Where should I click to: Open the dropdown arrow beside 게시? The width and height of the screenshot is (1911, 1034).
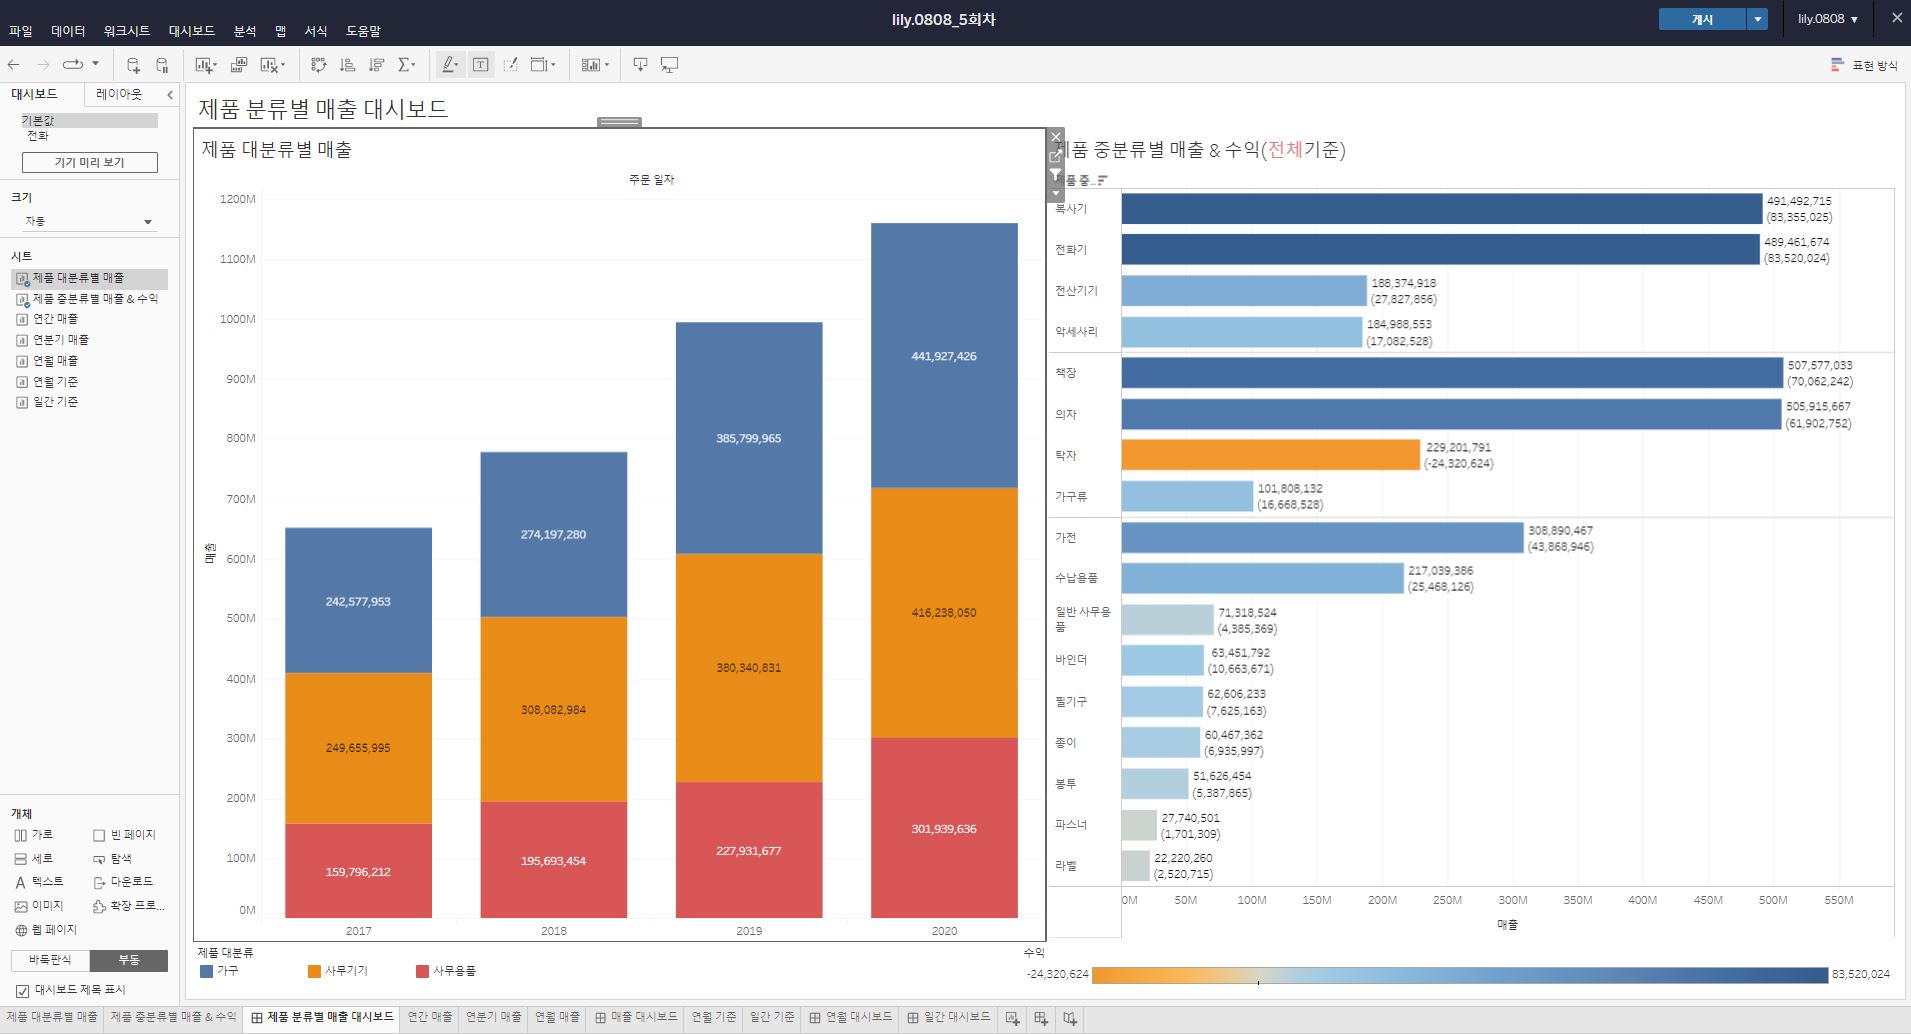pos(1757,19)
